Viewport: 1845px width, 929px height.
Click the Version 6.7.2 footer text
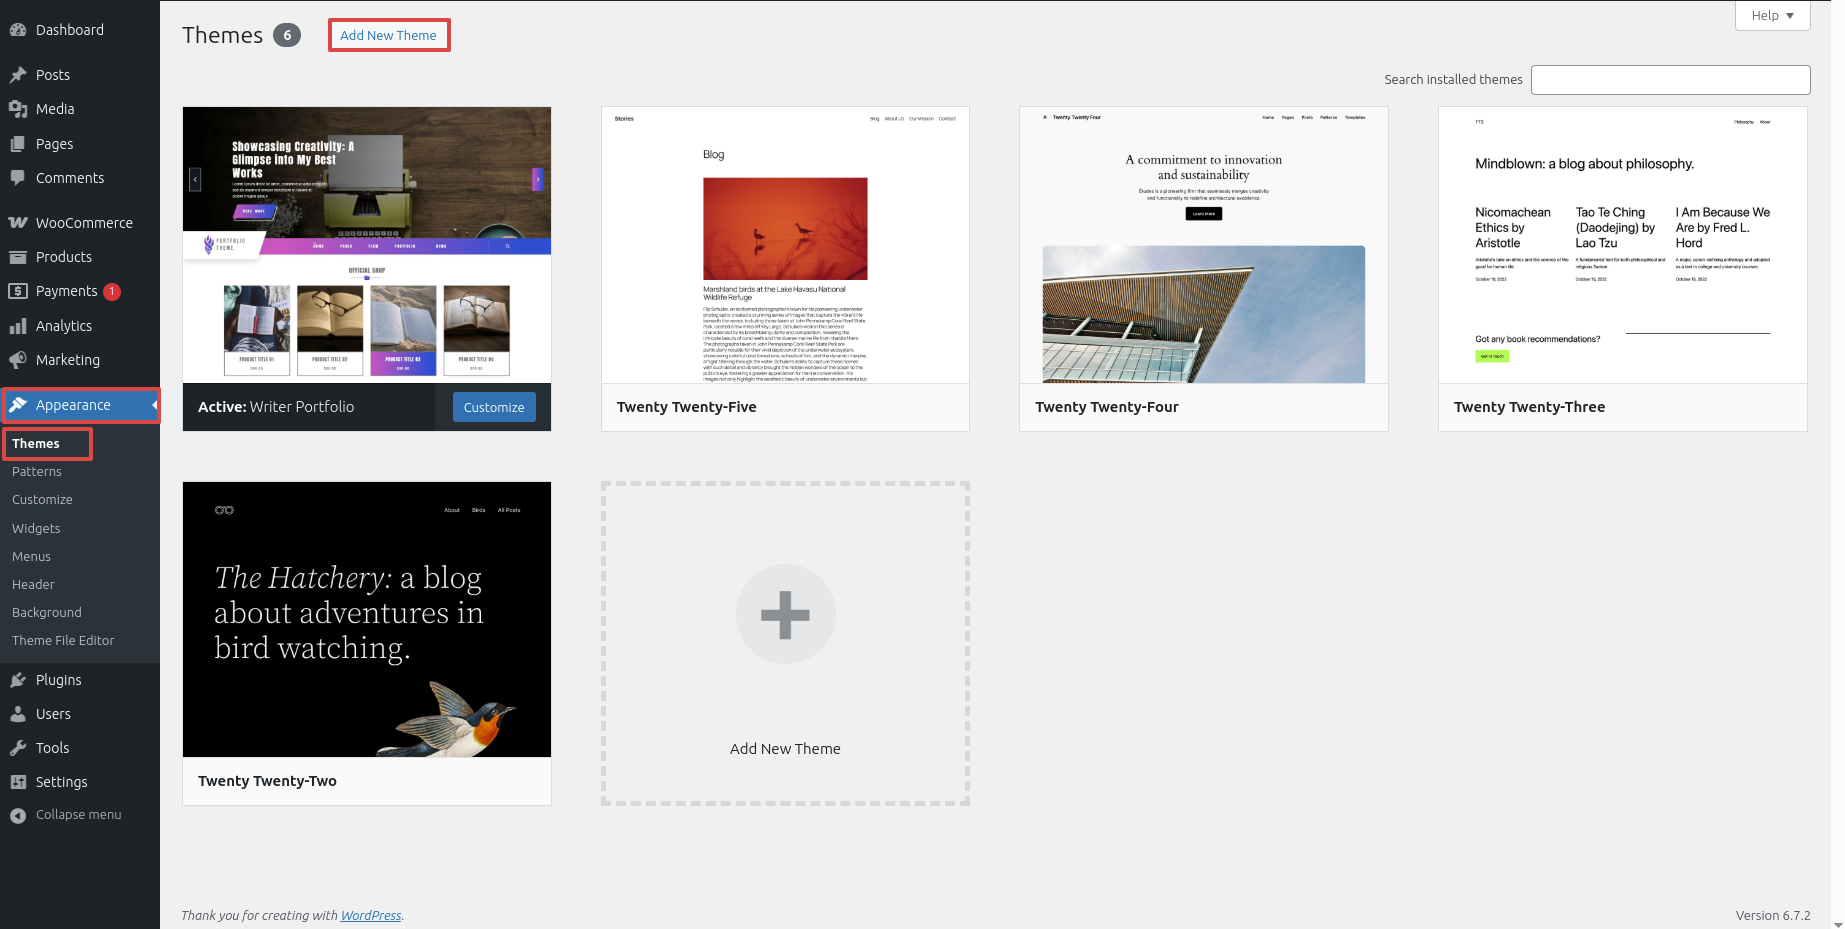click(1773, 915)
